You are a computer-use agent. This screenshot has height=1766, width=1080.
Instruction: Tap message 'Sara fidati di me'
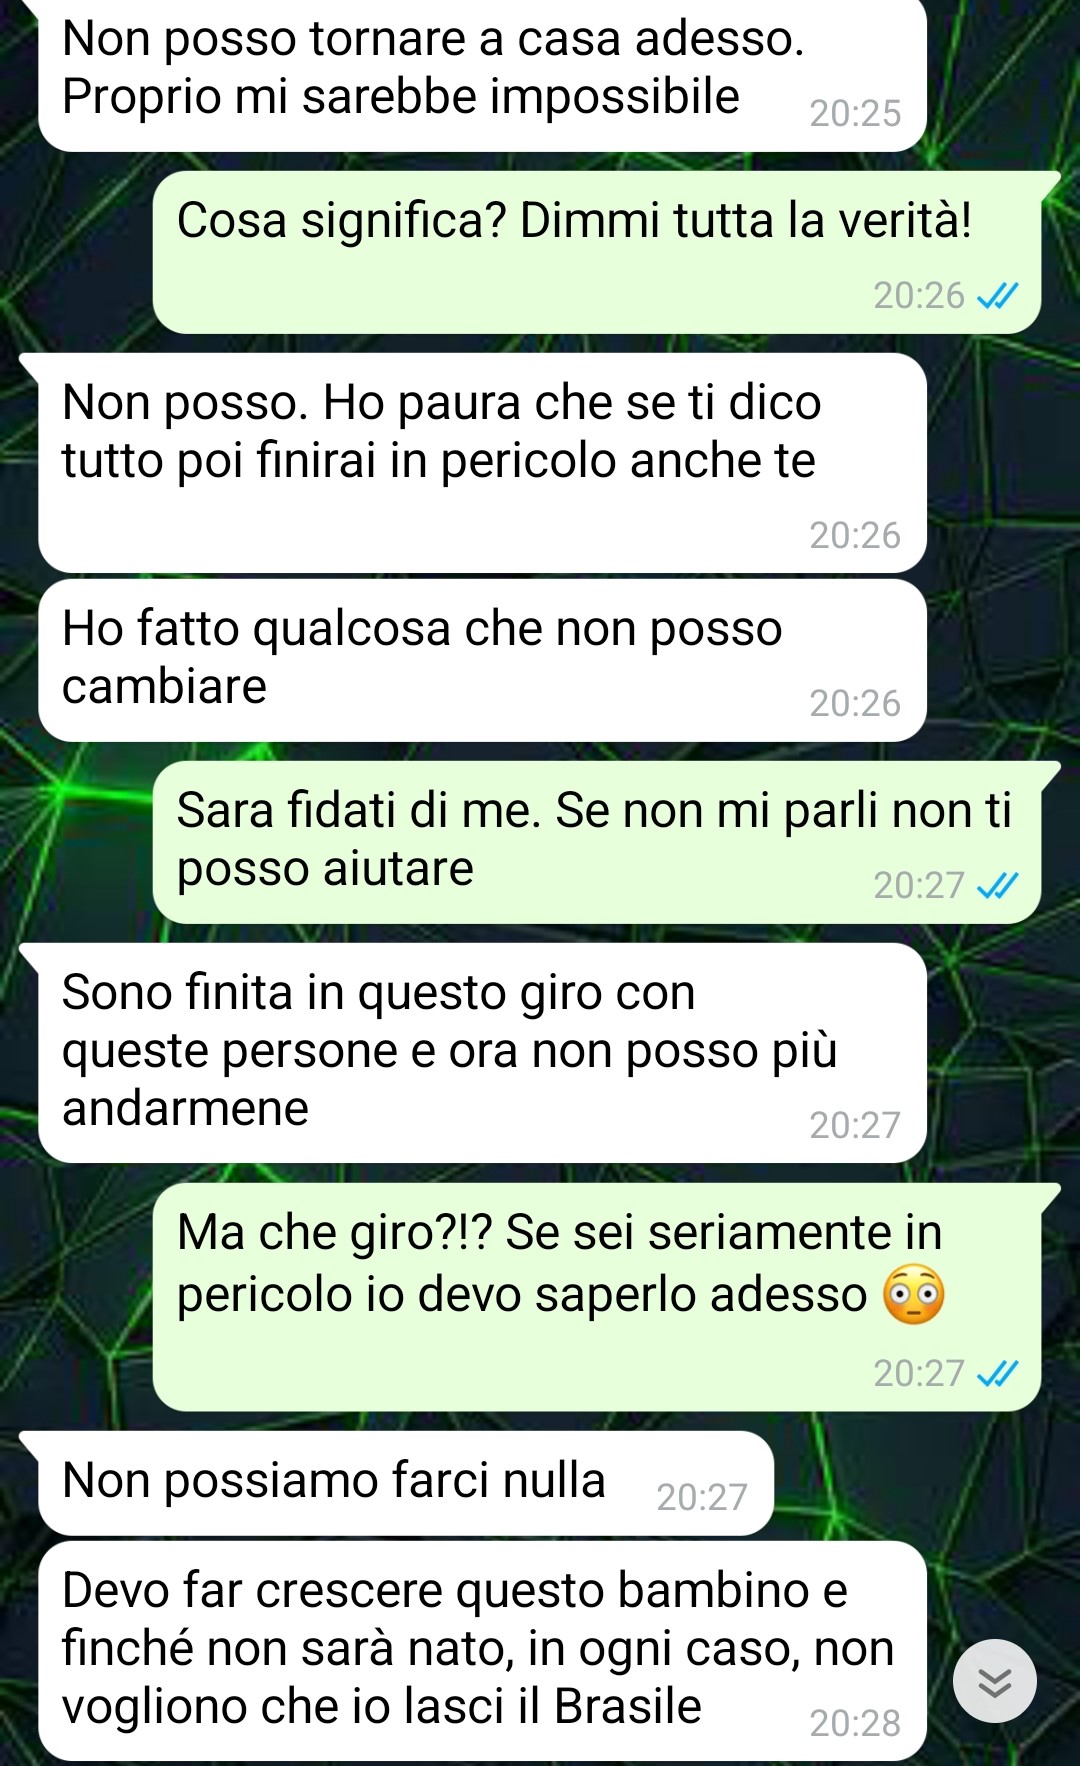point(597,842)
